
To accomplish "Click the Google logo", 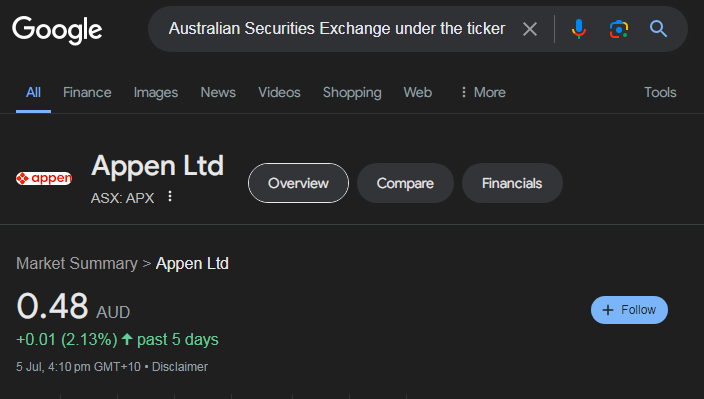I will coord(57,30).
